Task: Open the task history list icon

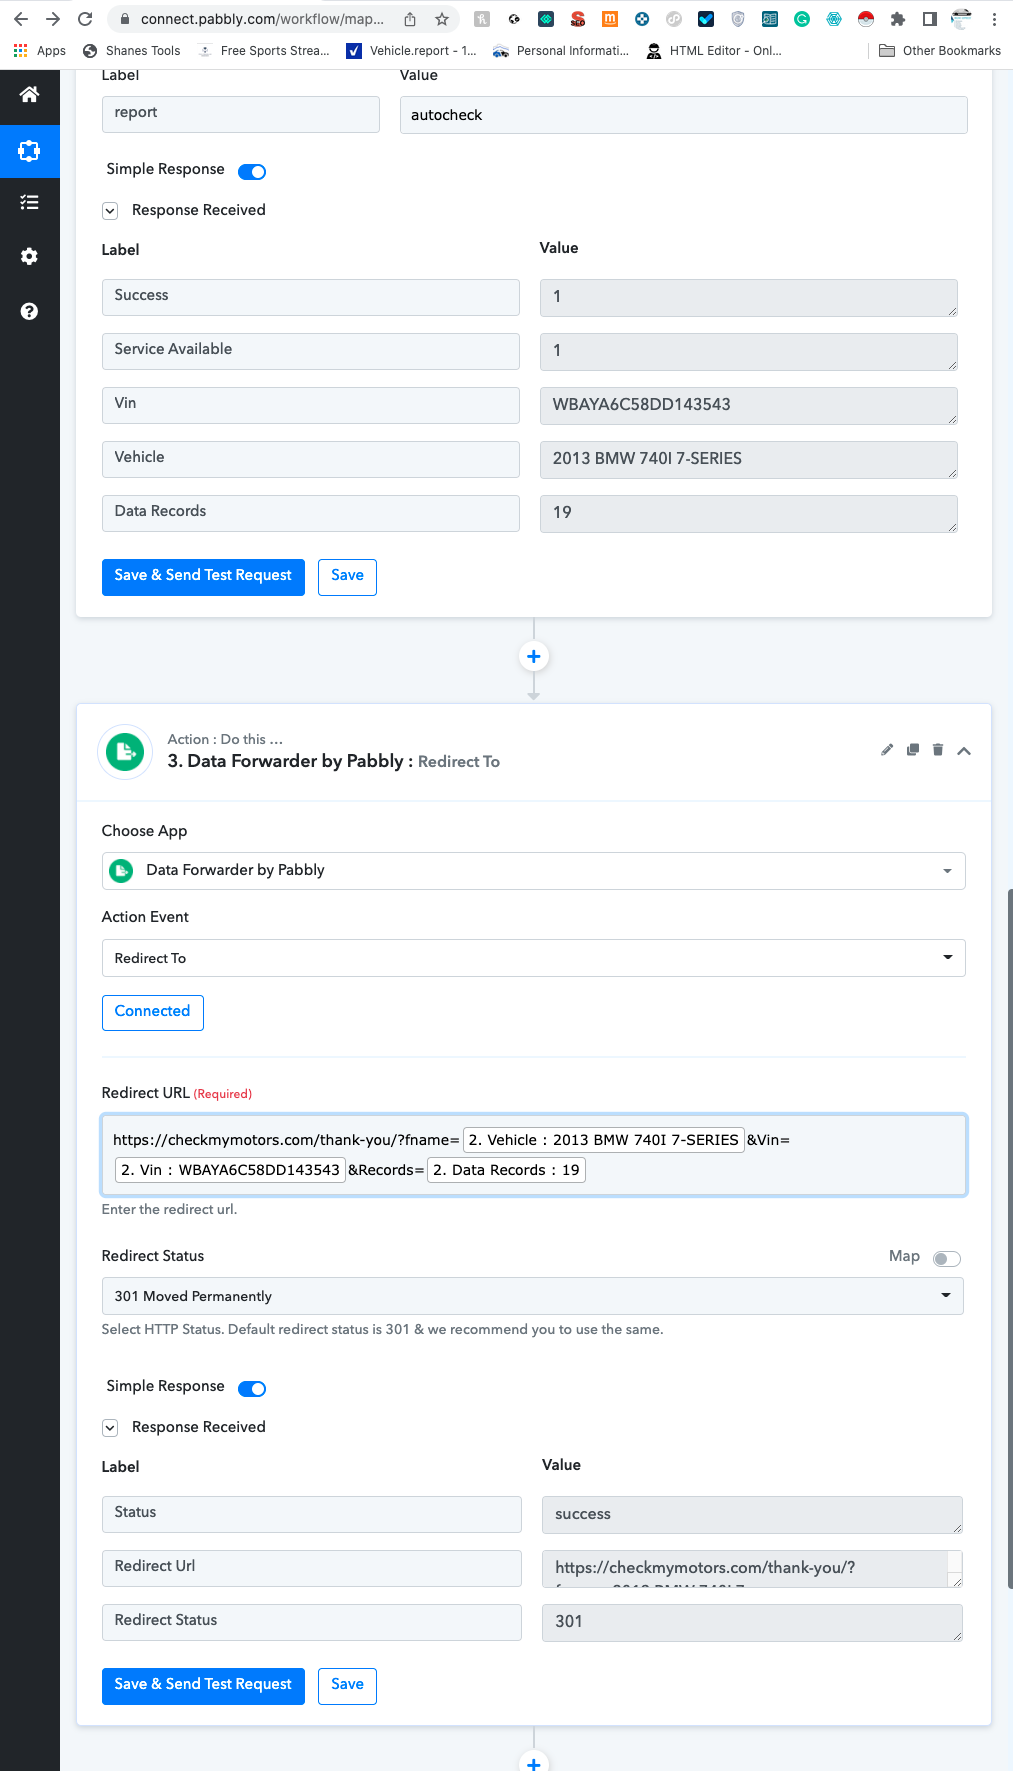Action: tap(29, 203)
